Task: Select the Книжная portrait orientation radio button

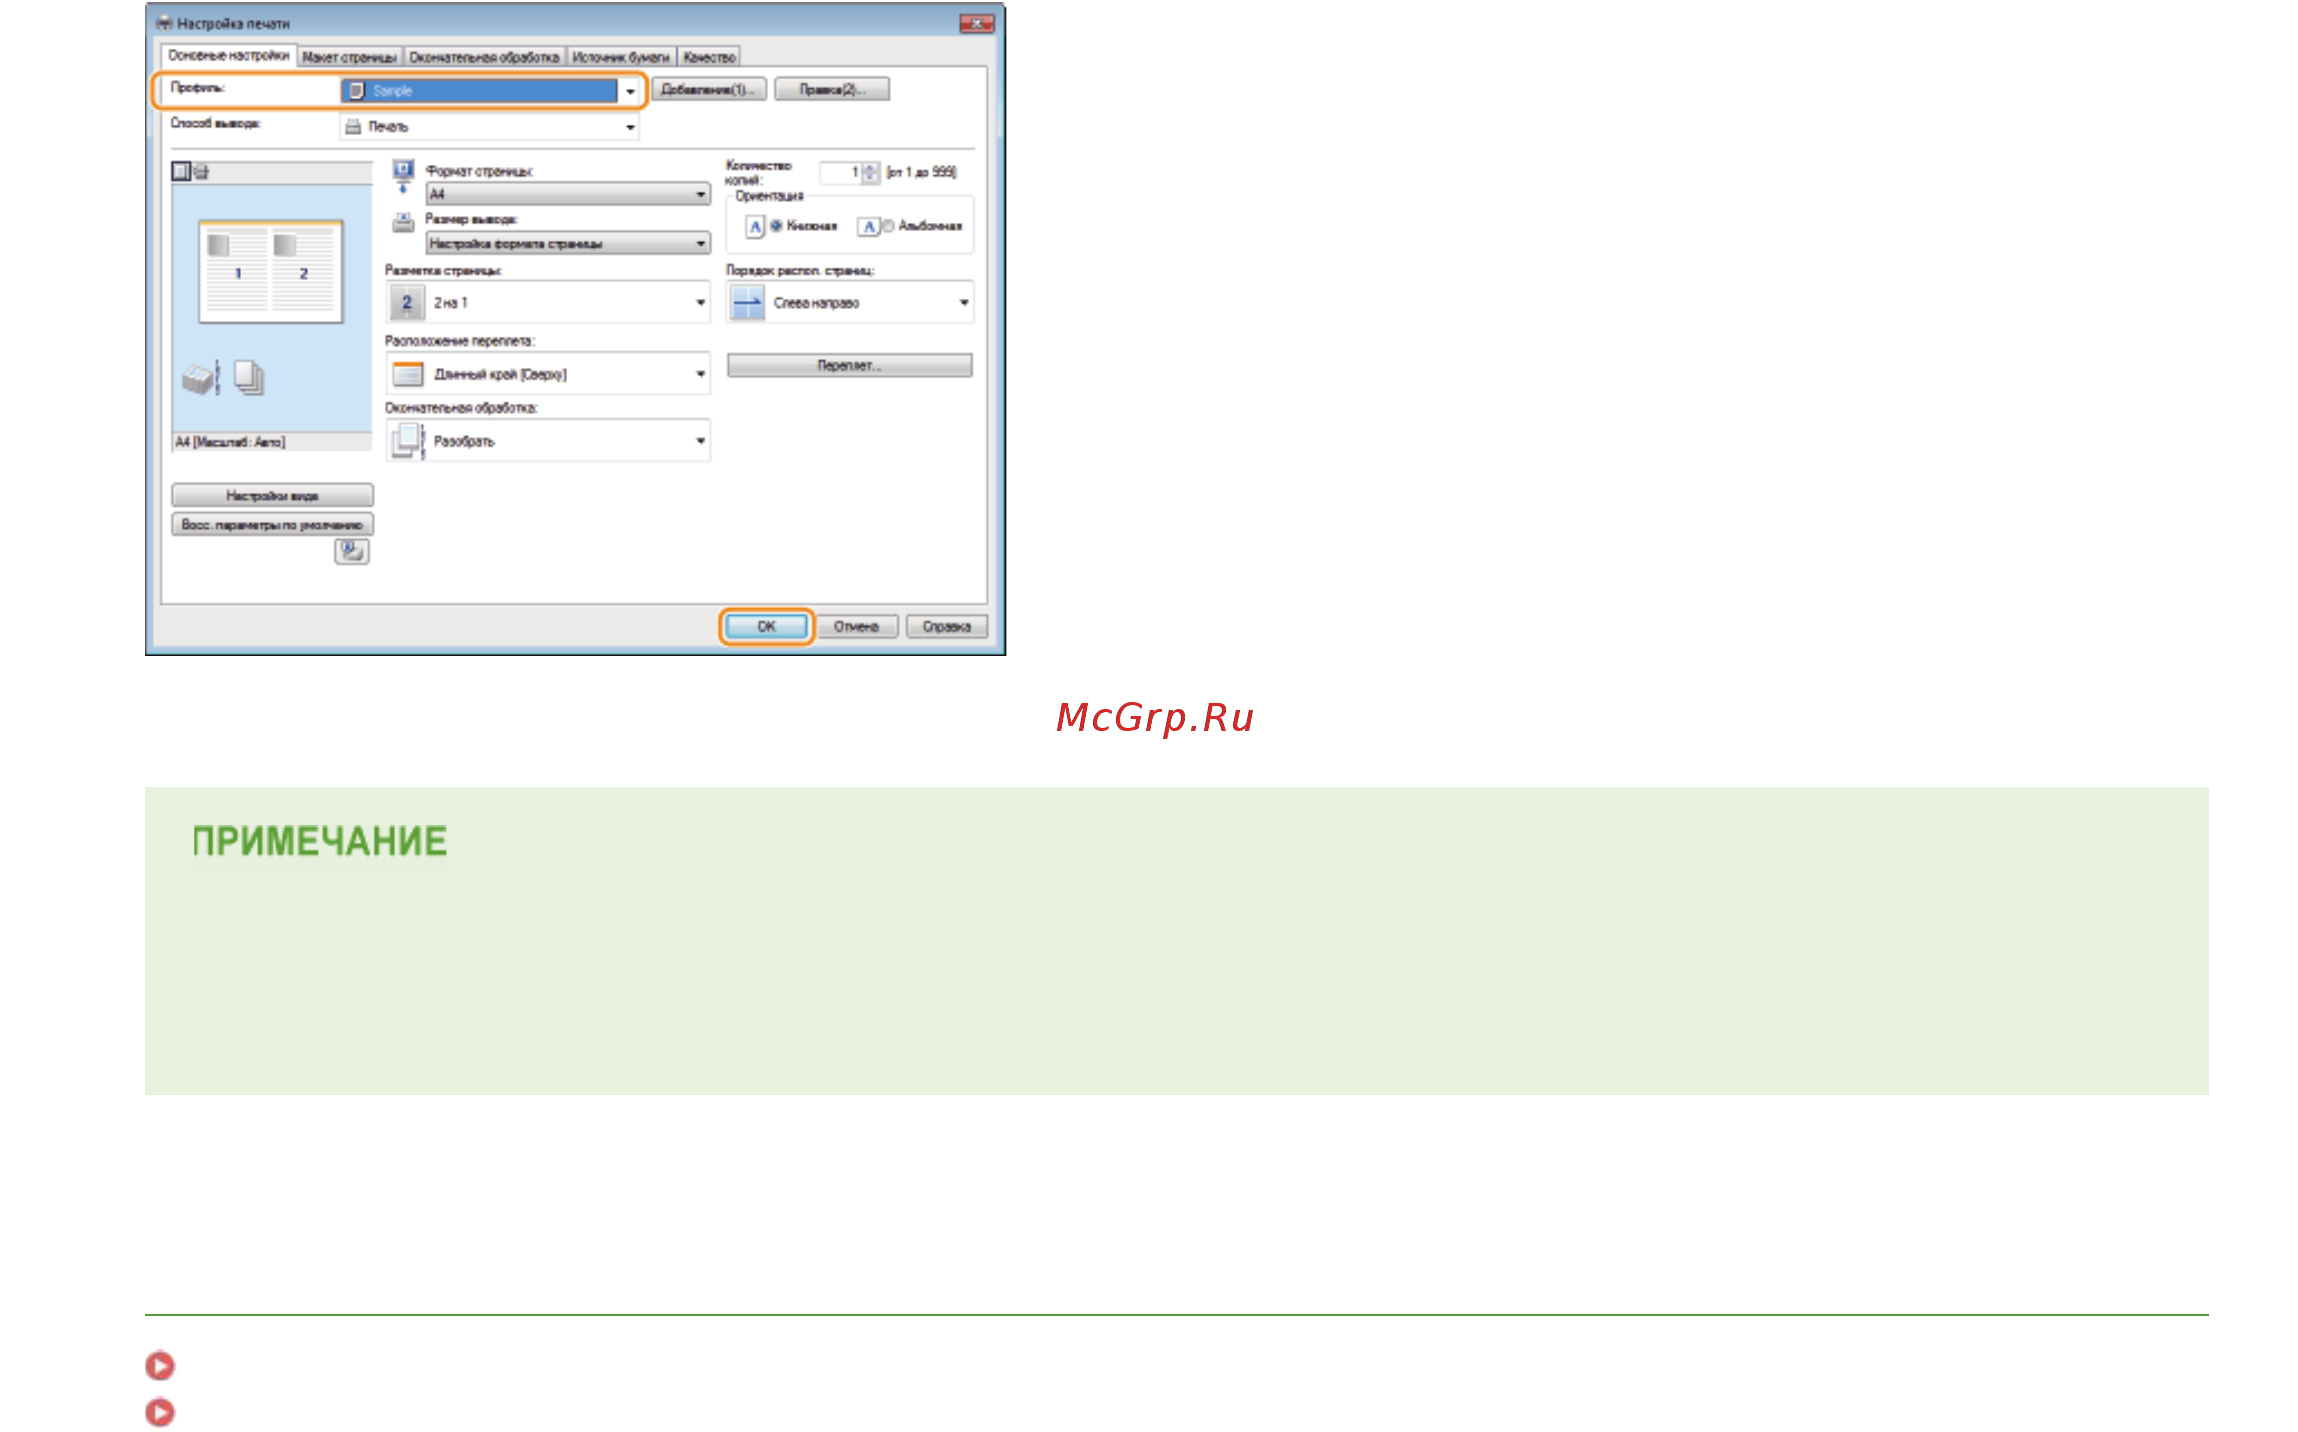Action: pyautogui.click(x=776, y=226)
